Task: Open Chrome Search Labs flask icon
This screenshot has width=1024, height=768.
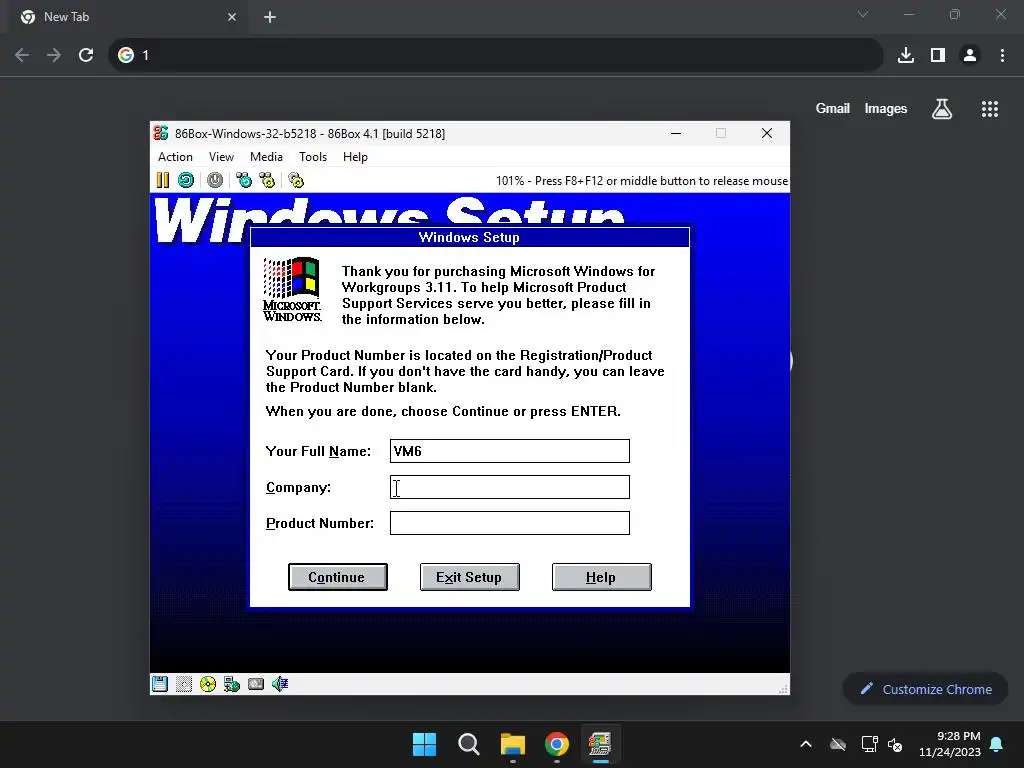Action: coord(942,109)
